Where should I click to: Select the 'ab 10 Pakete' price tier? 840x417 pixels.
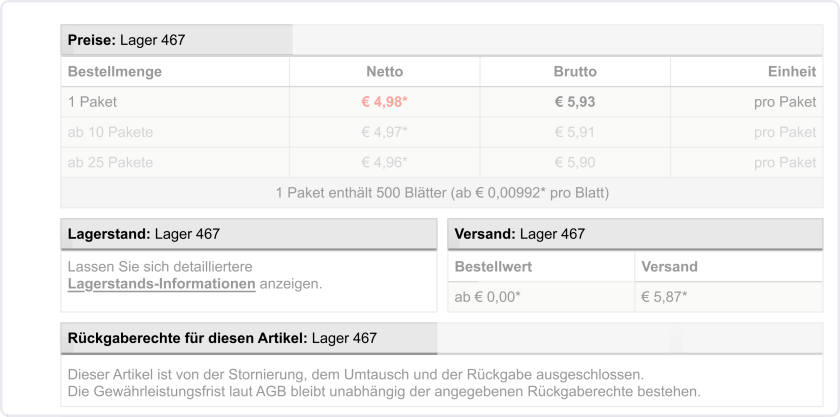(x=110, y=132)
